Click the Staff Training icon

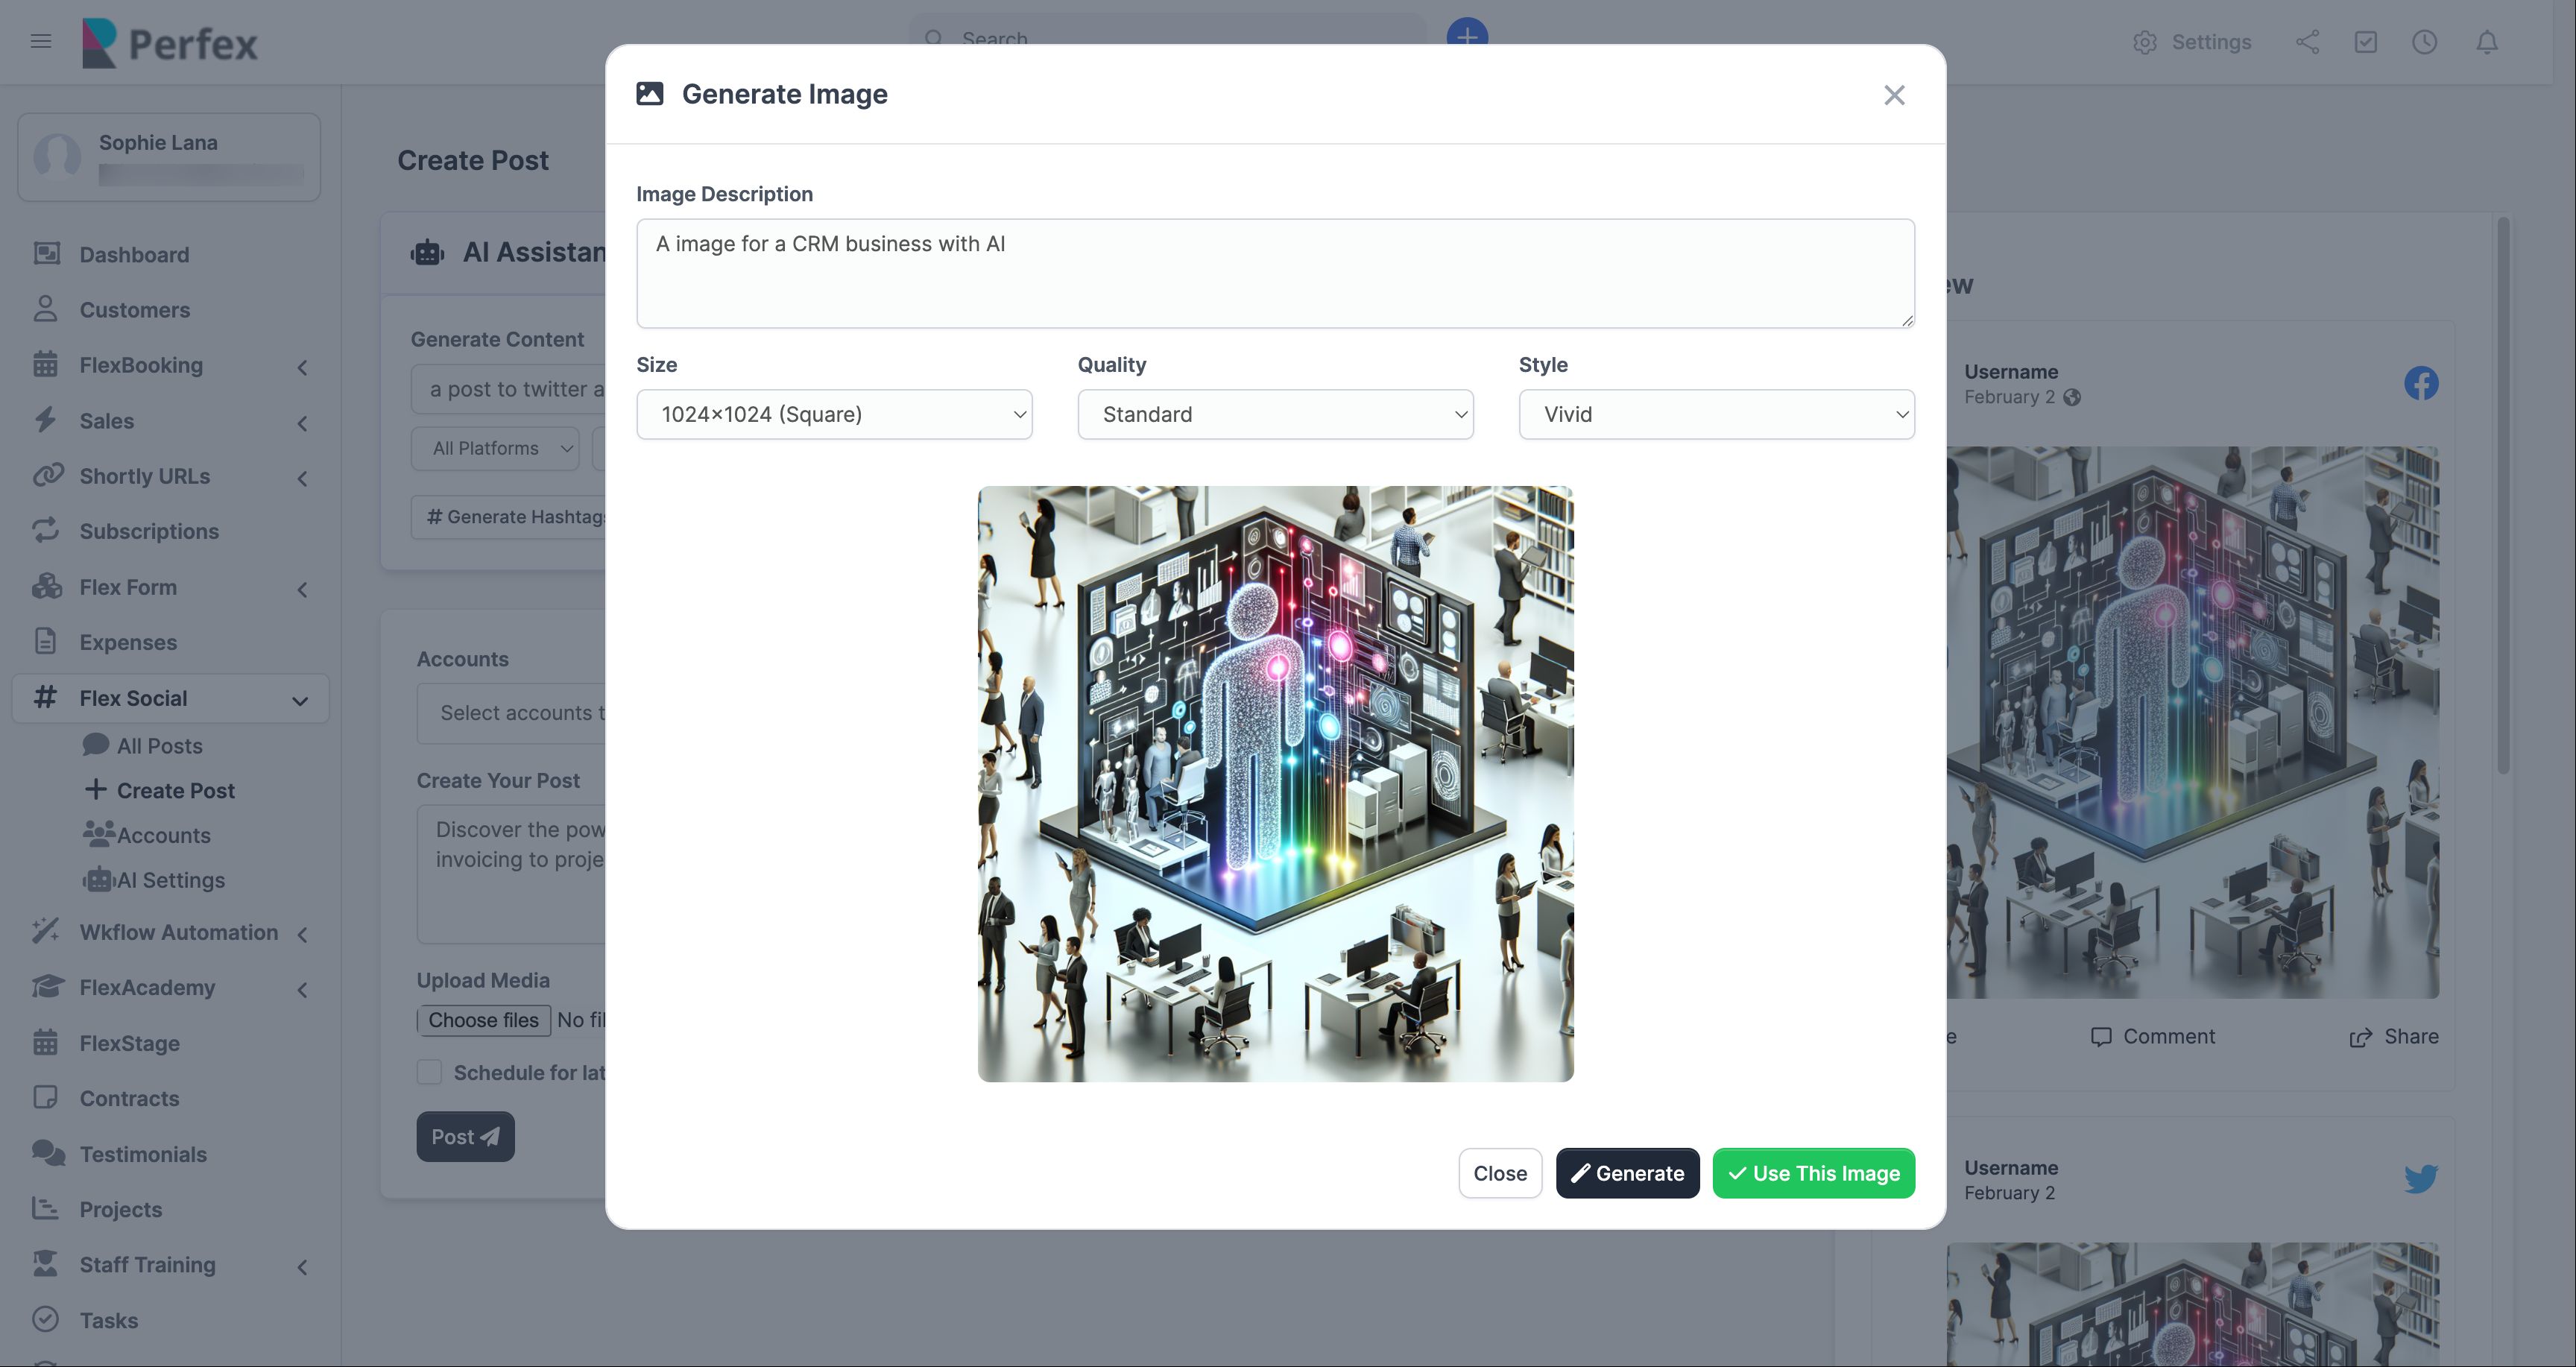tap(46, 1264)
